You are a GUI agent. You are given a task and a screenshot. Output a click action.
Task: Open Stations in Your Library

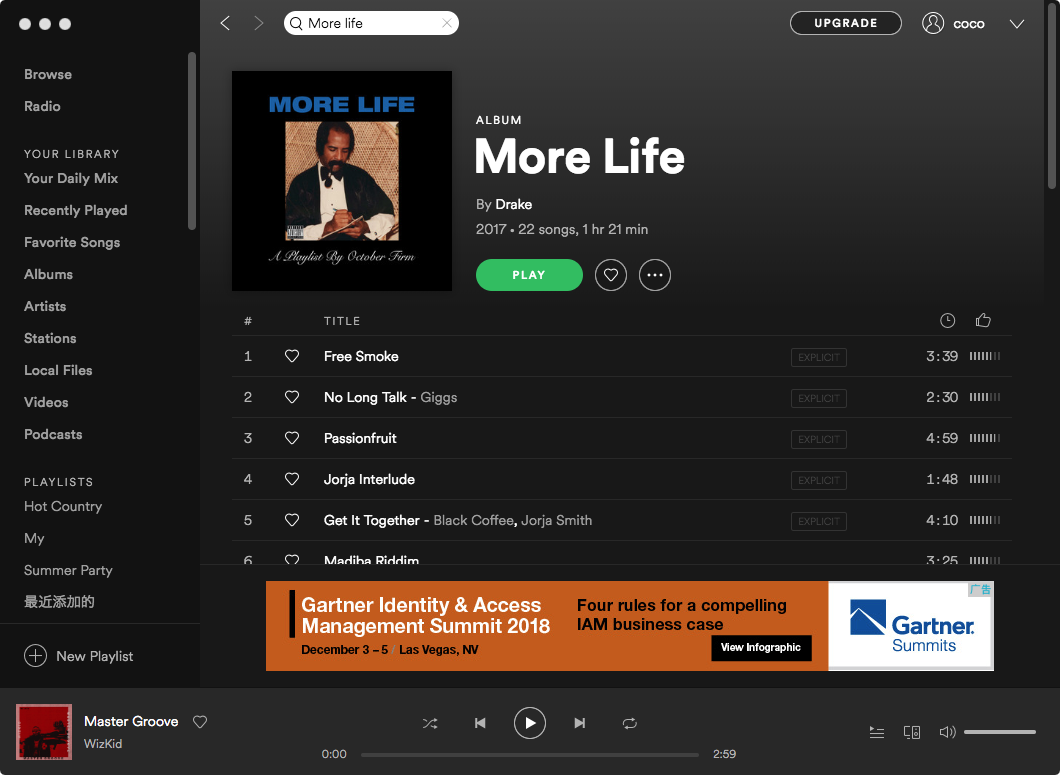[50, 338]
